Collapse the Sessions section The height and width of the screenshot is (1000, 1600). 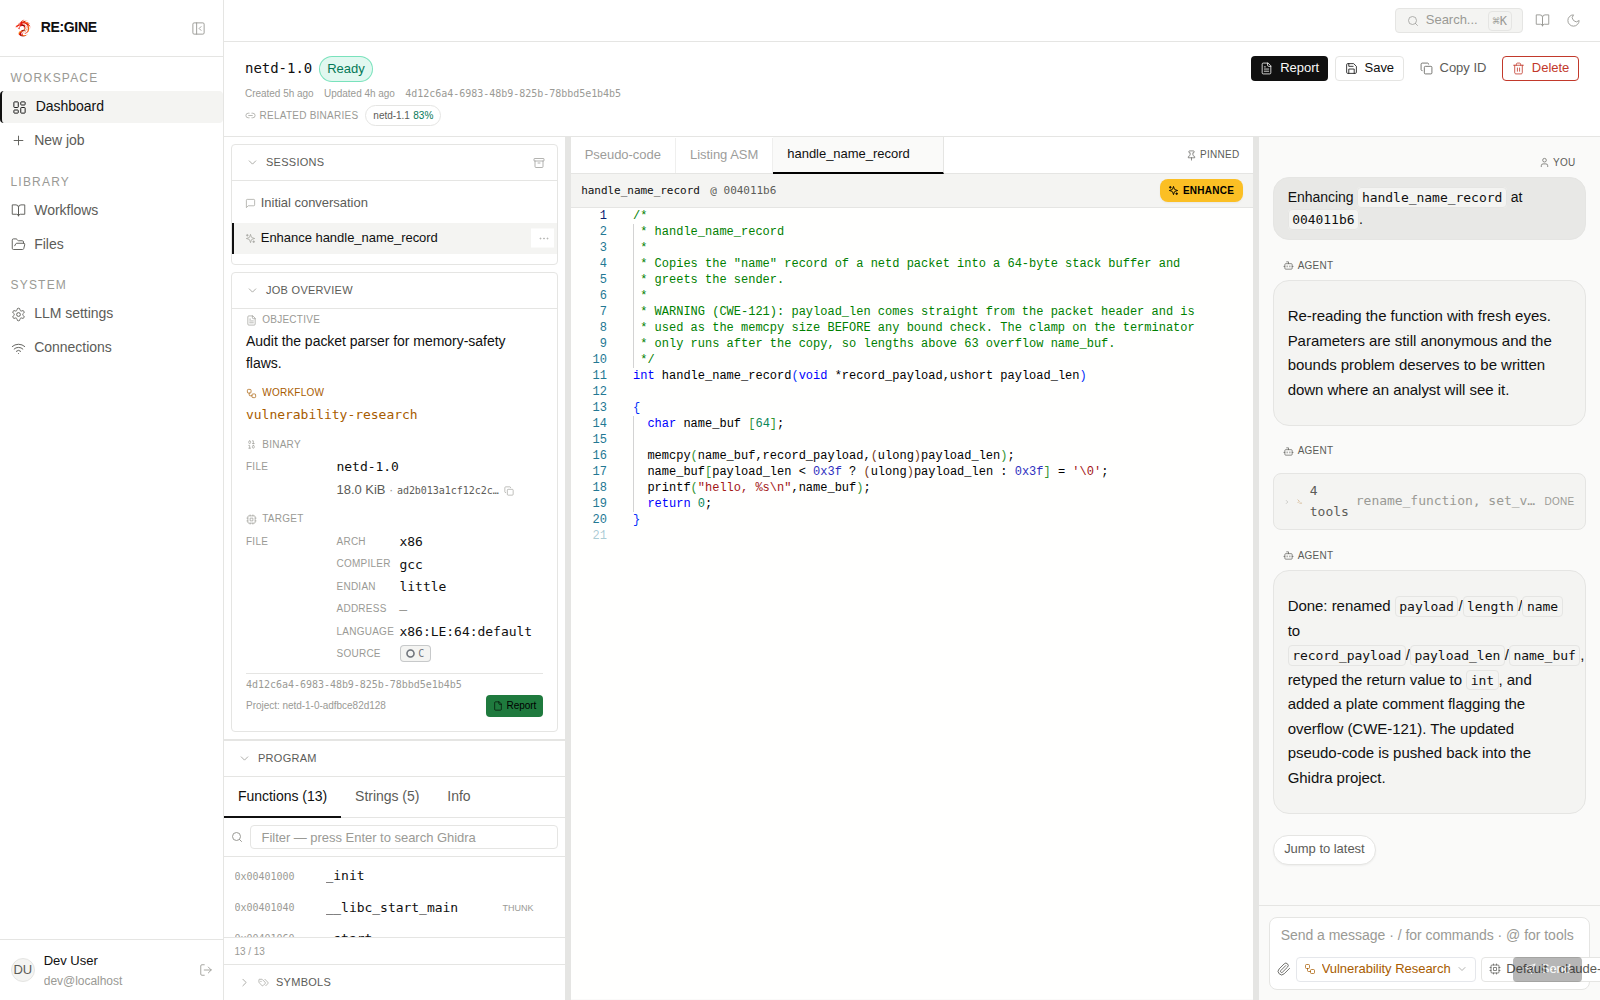tap(252, 162)
